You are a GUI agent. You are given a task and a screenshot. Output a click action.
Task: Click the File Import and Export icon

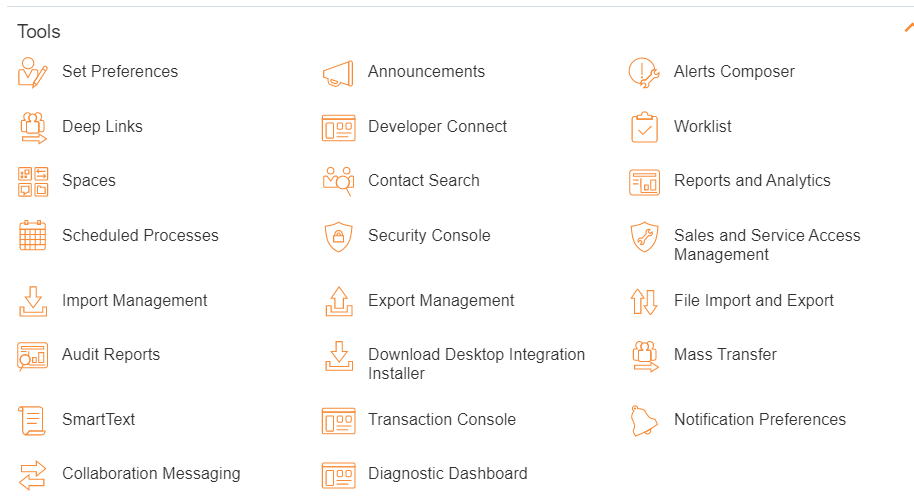point(644,302)
